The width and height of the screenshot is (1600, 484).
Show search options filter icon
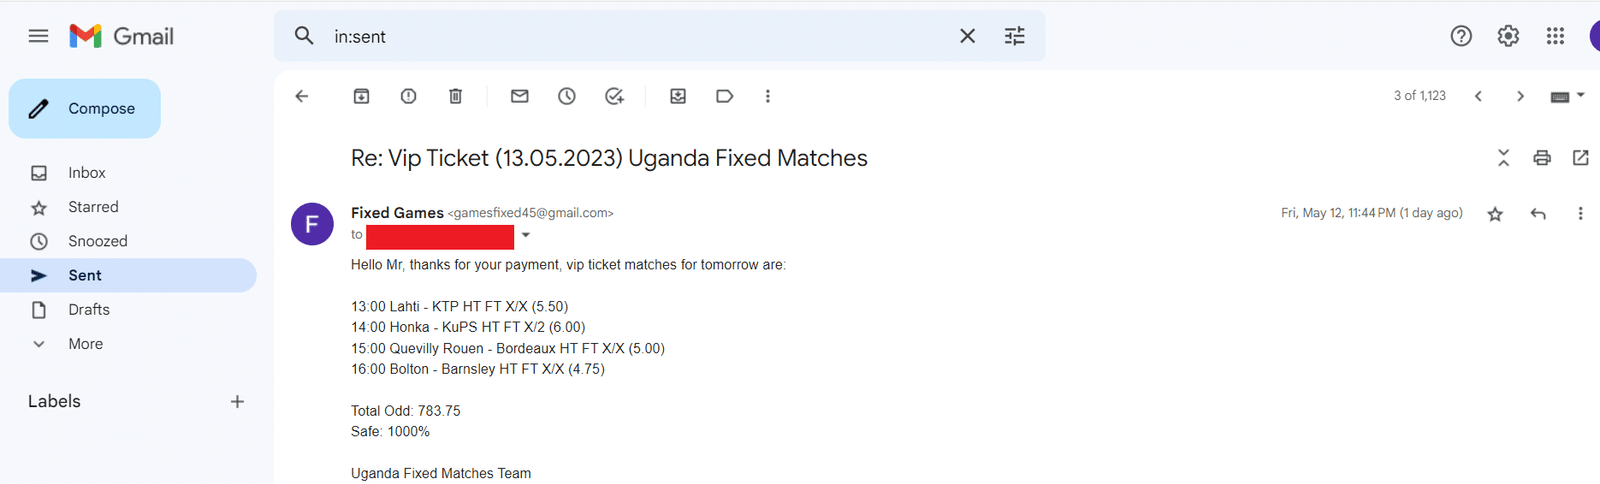pyautogui.click(x=1014, y=37)
